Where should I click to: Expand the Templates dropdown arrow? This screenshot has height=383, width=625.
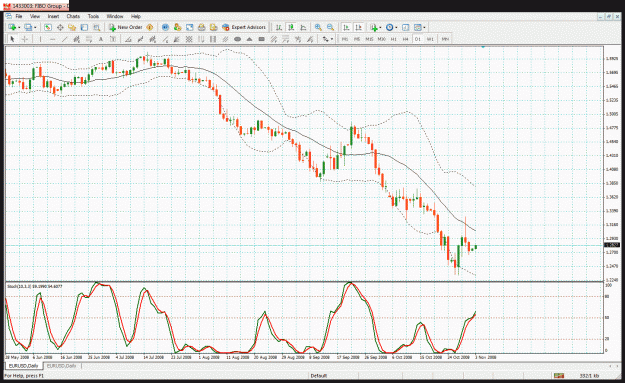tap(425, 27)
